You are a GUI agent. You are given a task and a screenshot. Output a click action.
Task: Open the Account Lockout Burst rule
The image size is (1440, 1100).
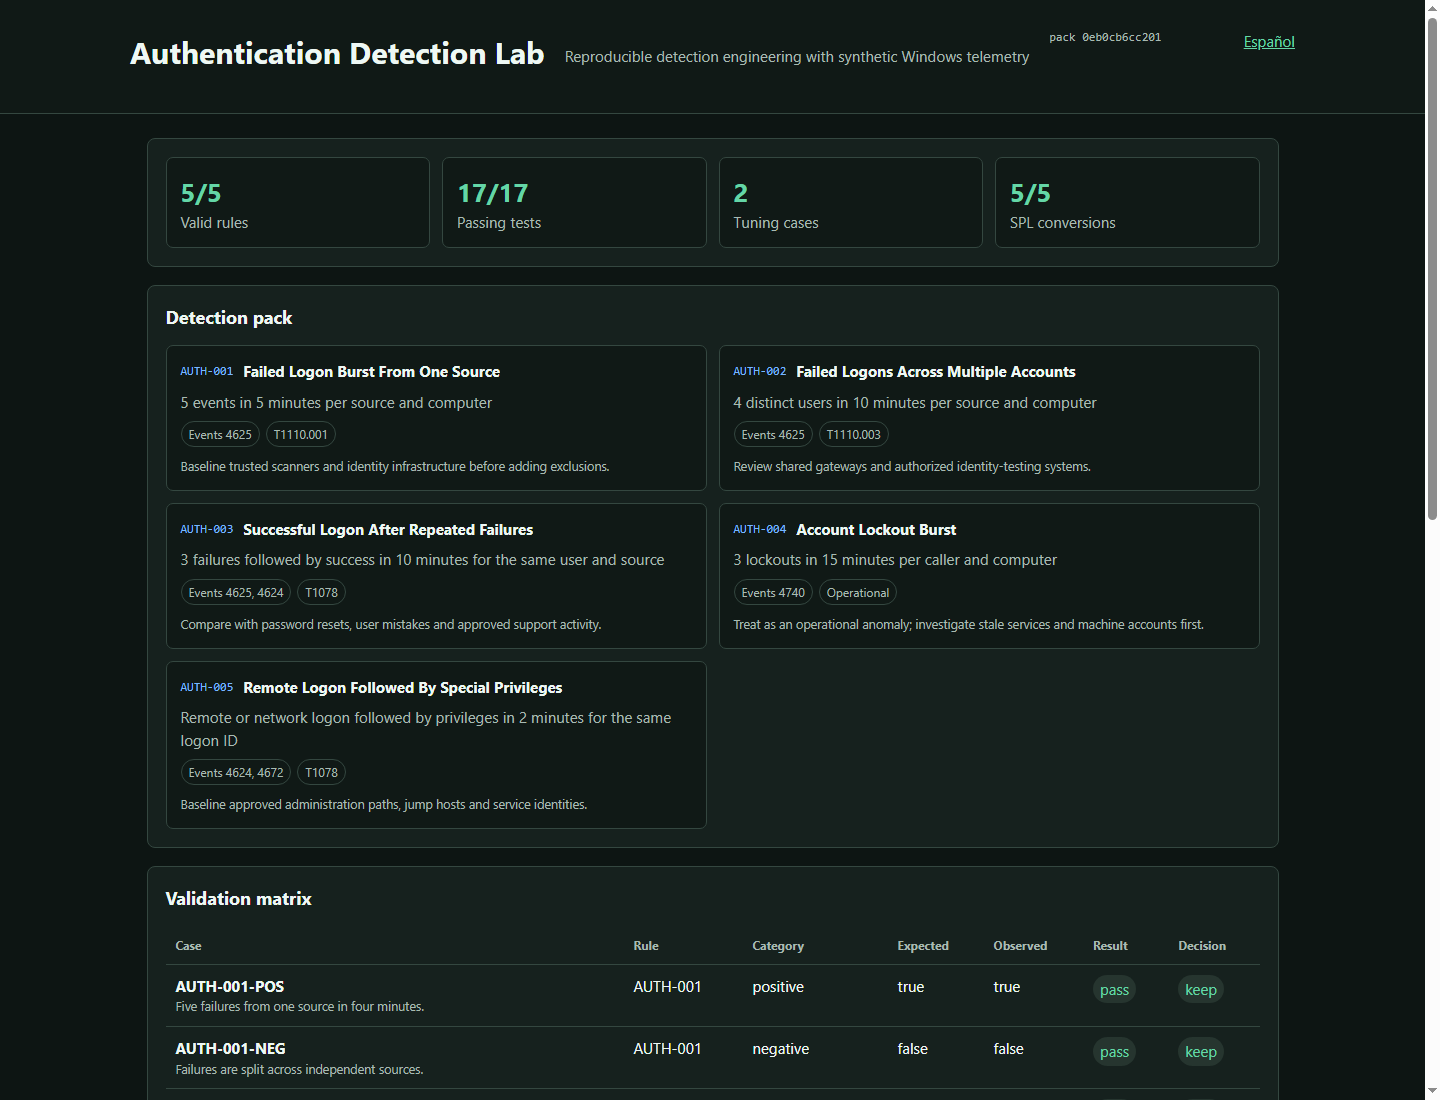[876, 530]
